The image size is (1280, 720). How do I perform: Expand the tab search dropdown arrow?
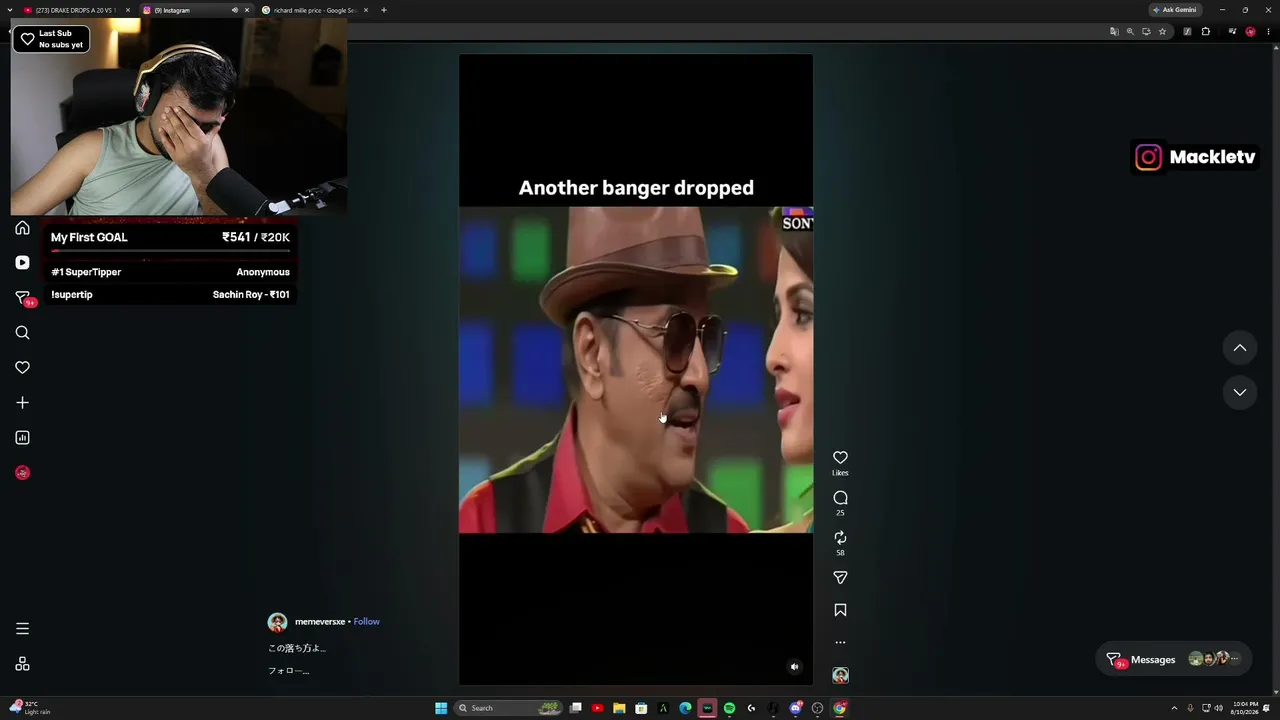(10, 10)
